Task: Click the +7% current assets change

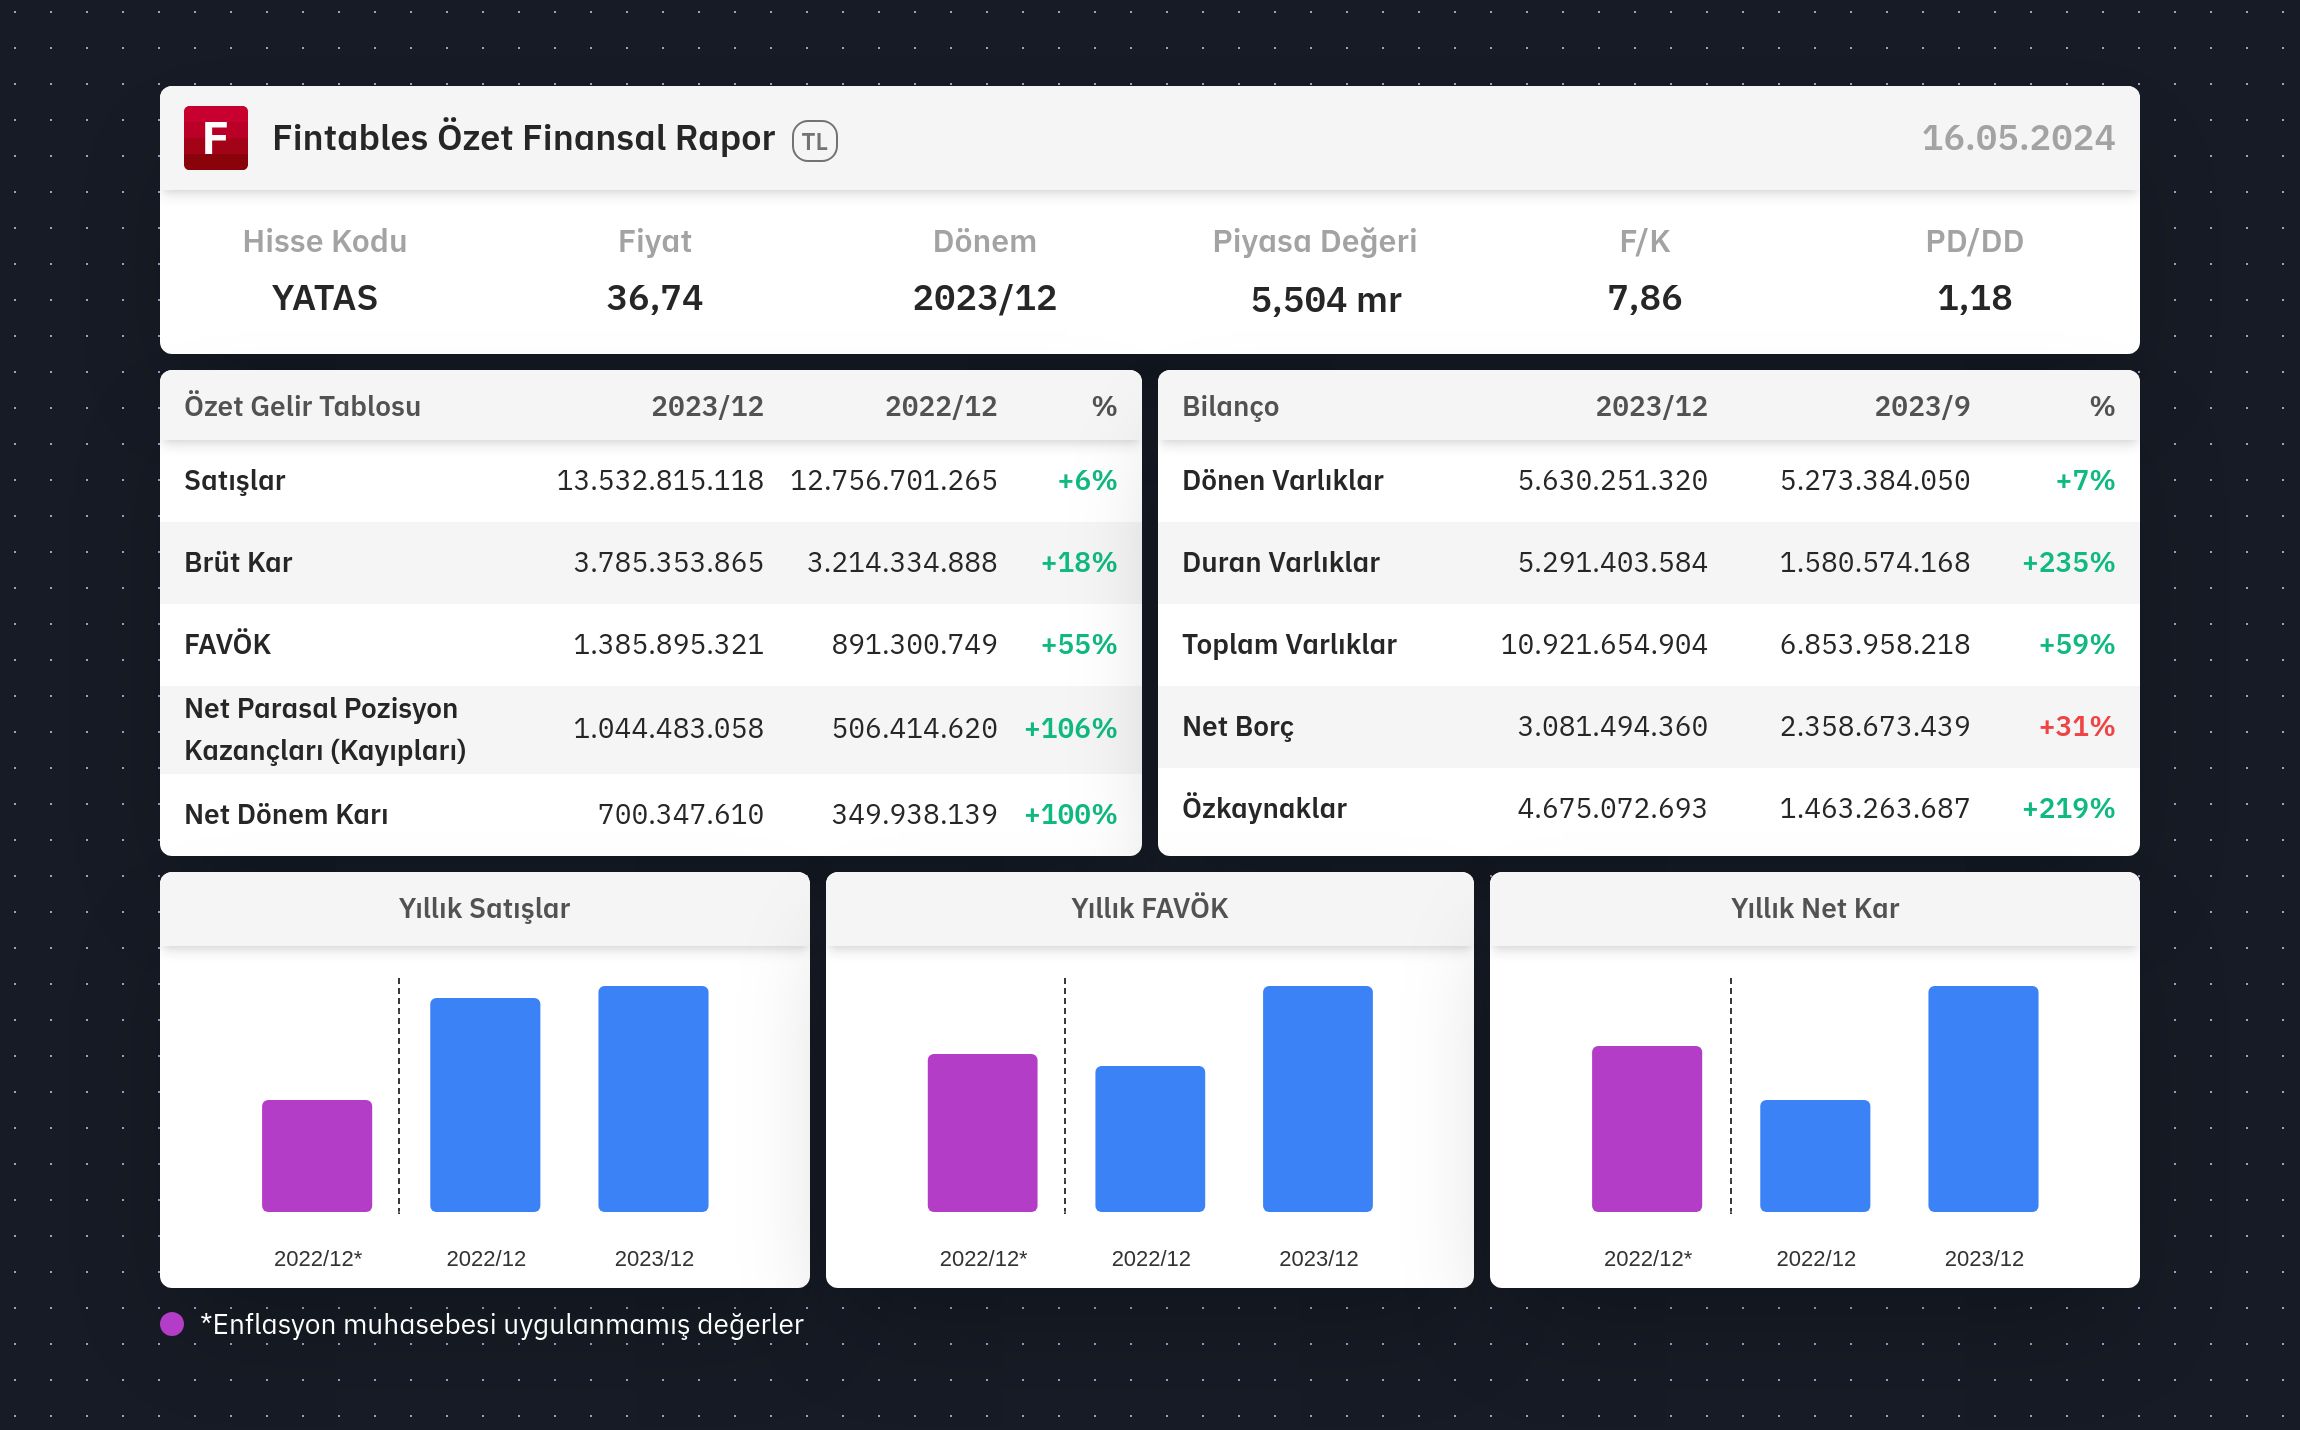Action: 2085,481
